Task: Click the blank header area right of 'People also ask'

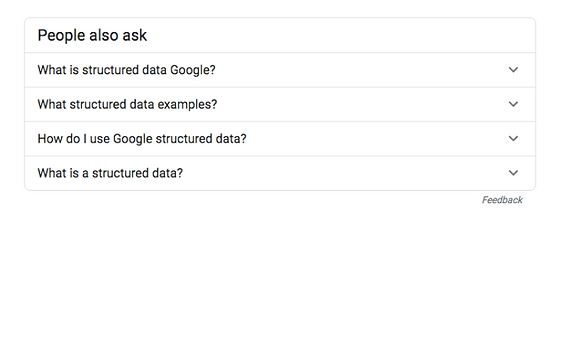Action: click(x=341, y=35)
